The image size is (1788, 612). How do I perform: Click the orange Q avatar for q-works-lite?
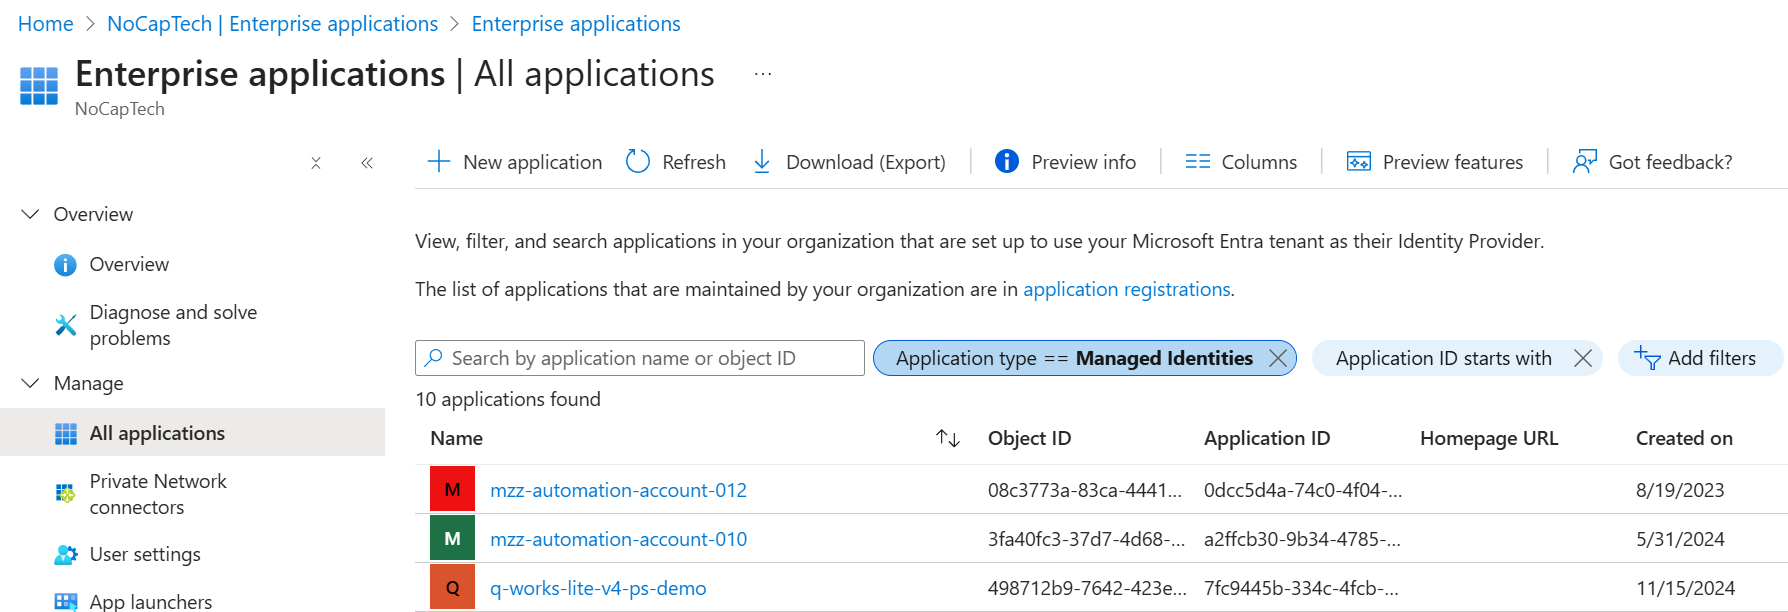pos(452,587)
